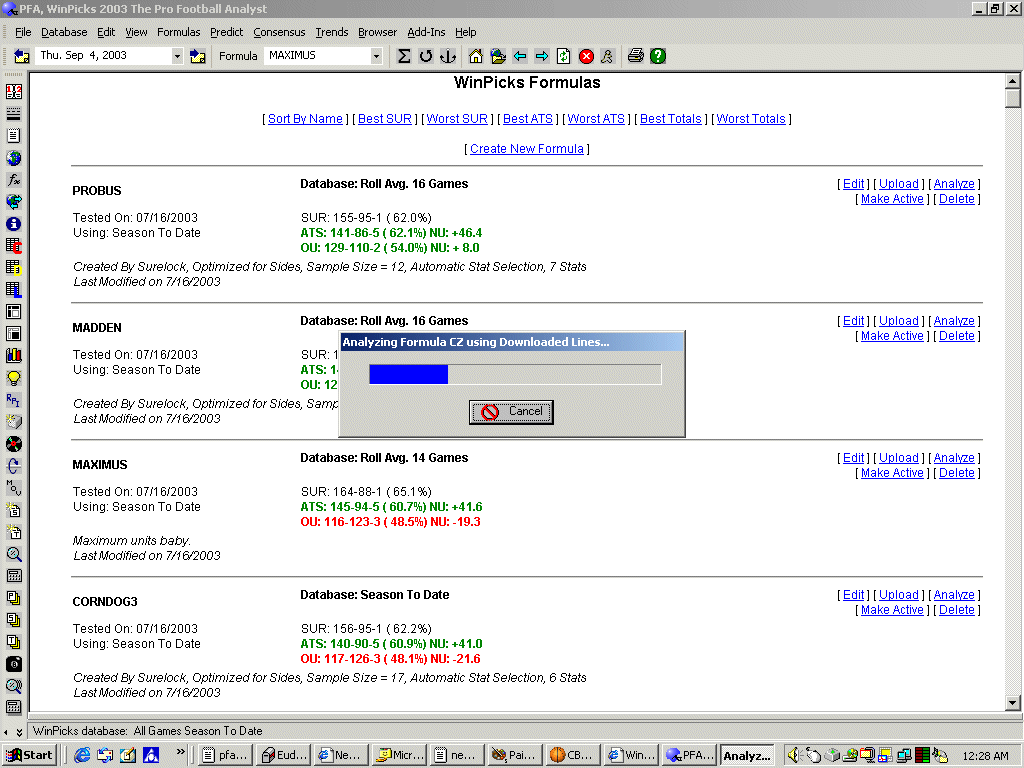Click the black 8-ball sidebar icon
The image size is (1024, 768).
pyautogui.click(x=13, y=664)
